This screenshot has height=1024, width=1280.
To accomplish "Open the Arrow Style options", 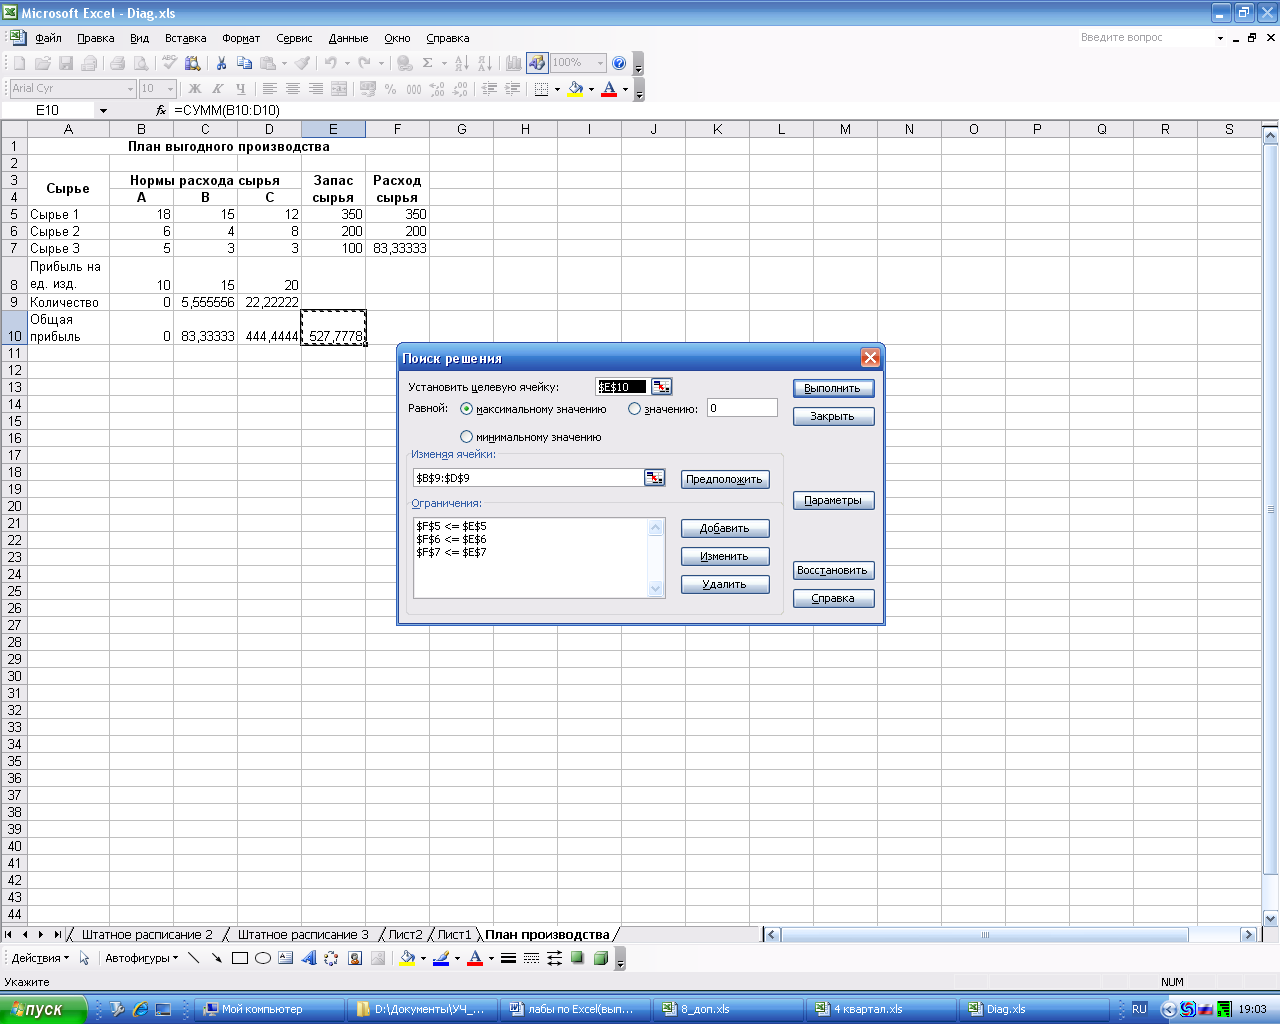I will (x=554, y=958).
